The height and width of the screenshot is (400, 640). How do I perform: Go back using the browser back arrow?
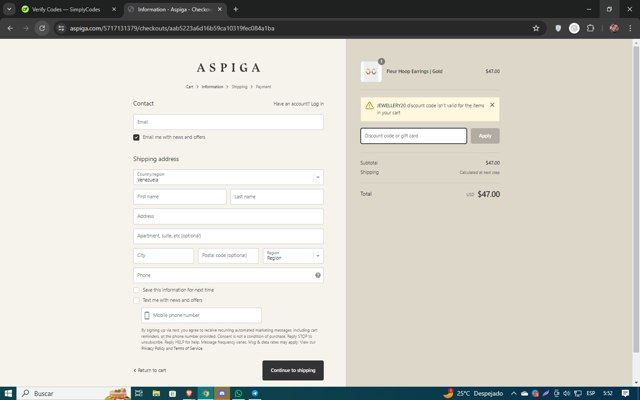tap(10, 28)
